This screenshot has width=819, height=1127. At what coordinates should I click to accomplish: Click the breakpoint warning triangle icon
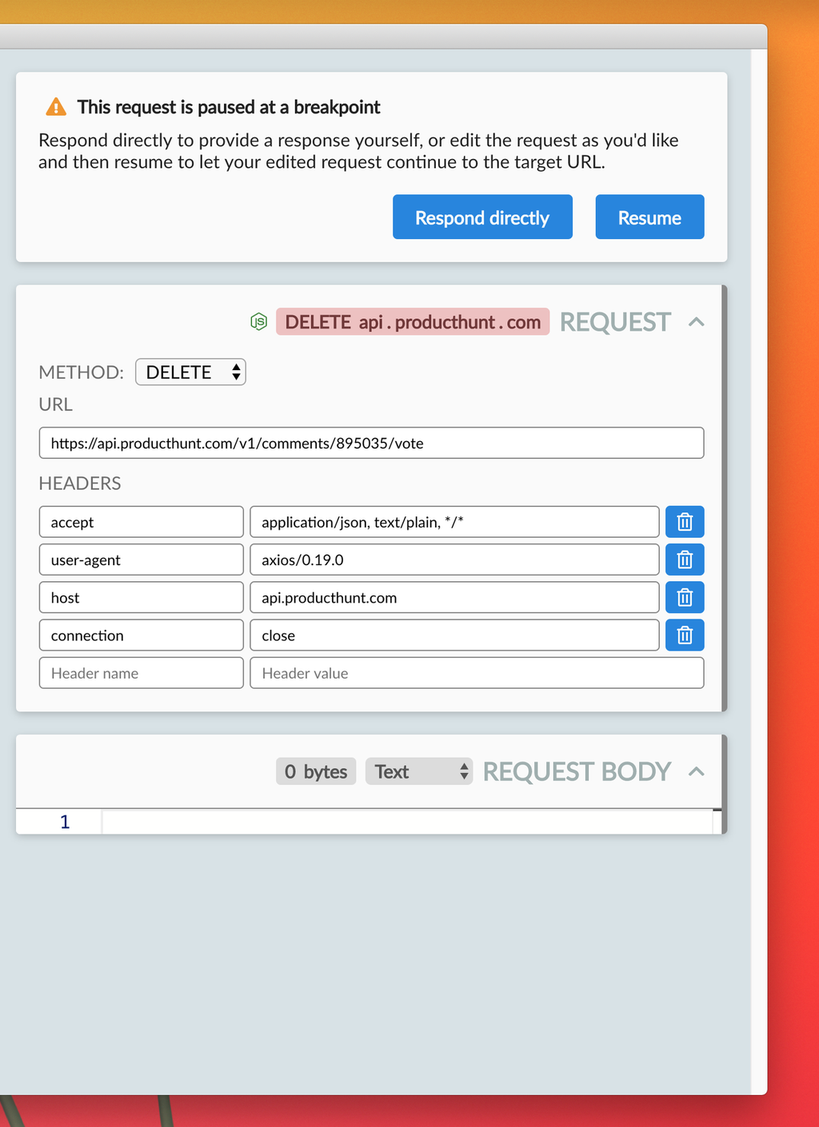click(x=55, y=106)
